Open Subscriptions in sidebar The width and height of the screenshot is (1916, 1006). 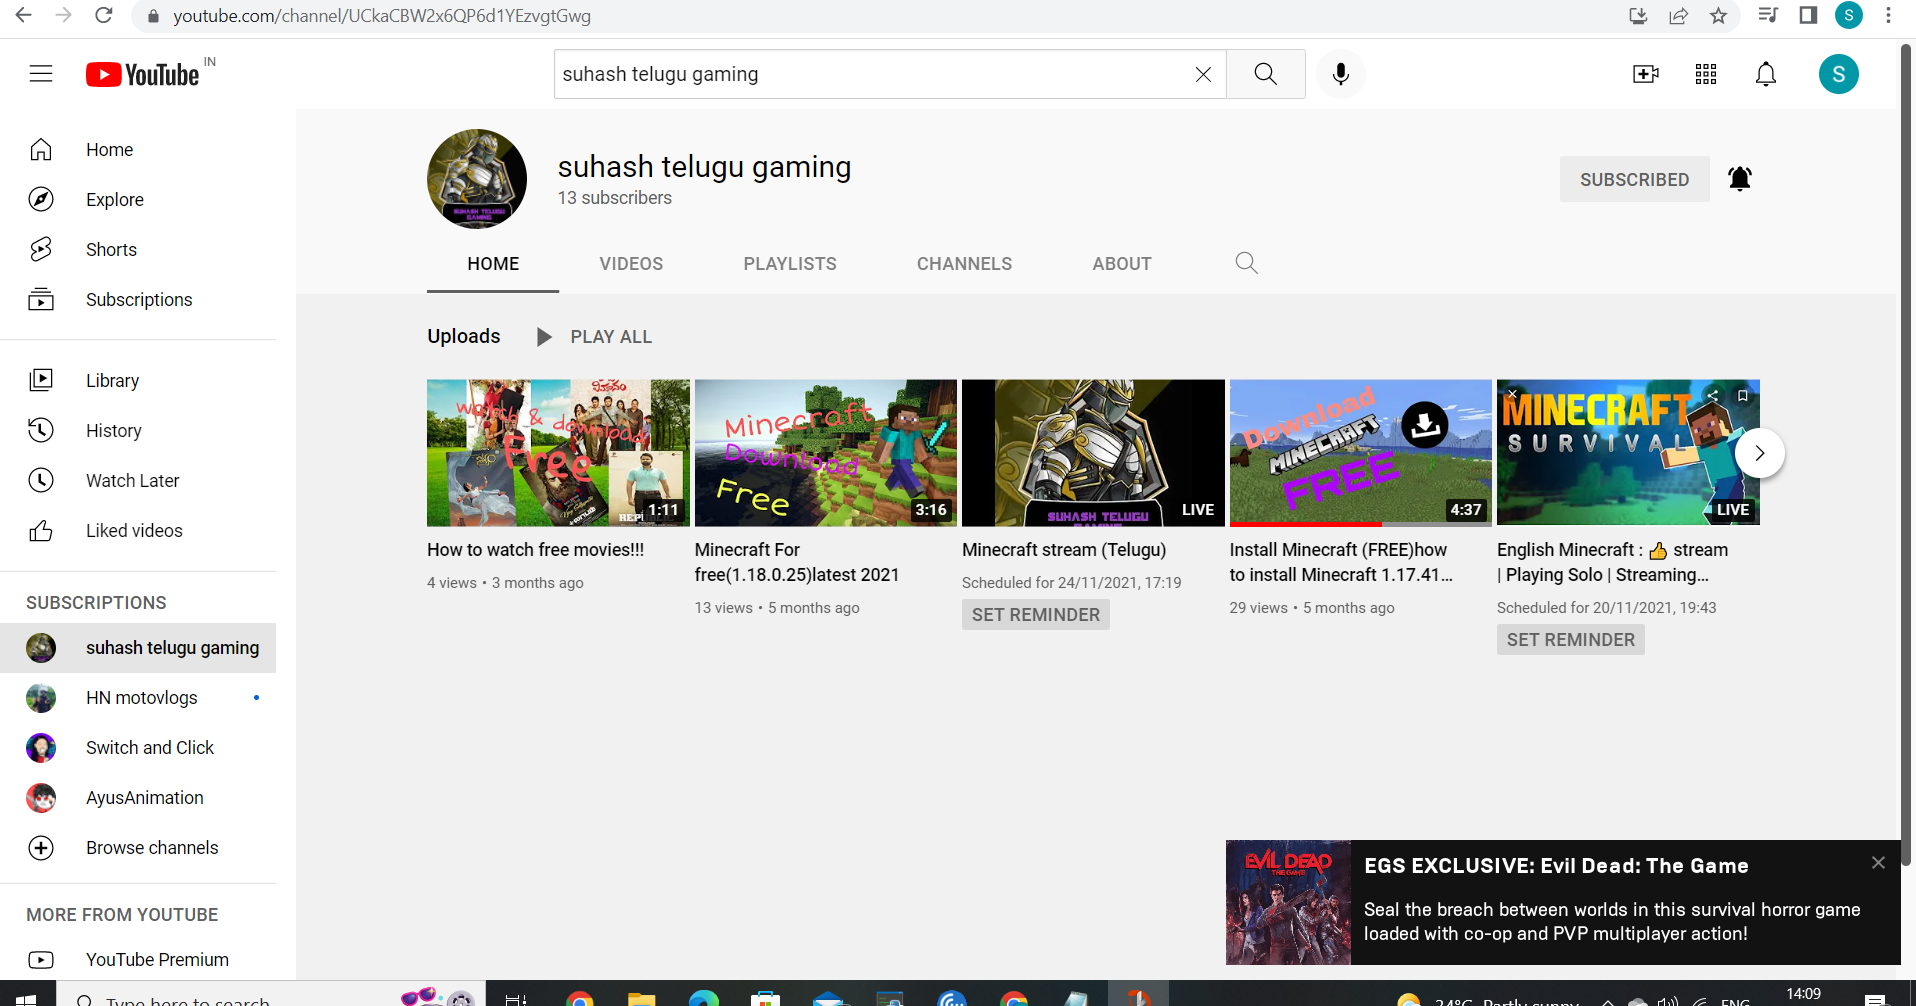pos(138,300)
